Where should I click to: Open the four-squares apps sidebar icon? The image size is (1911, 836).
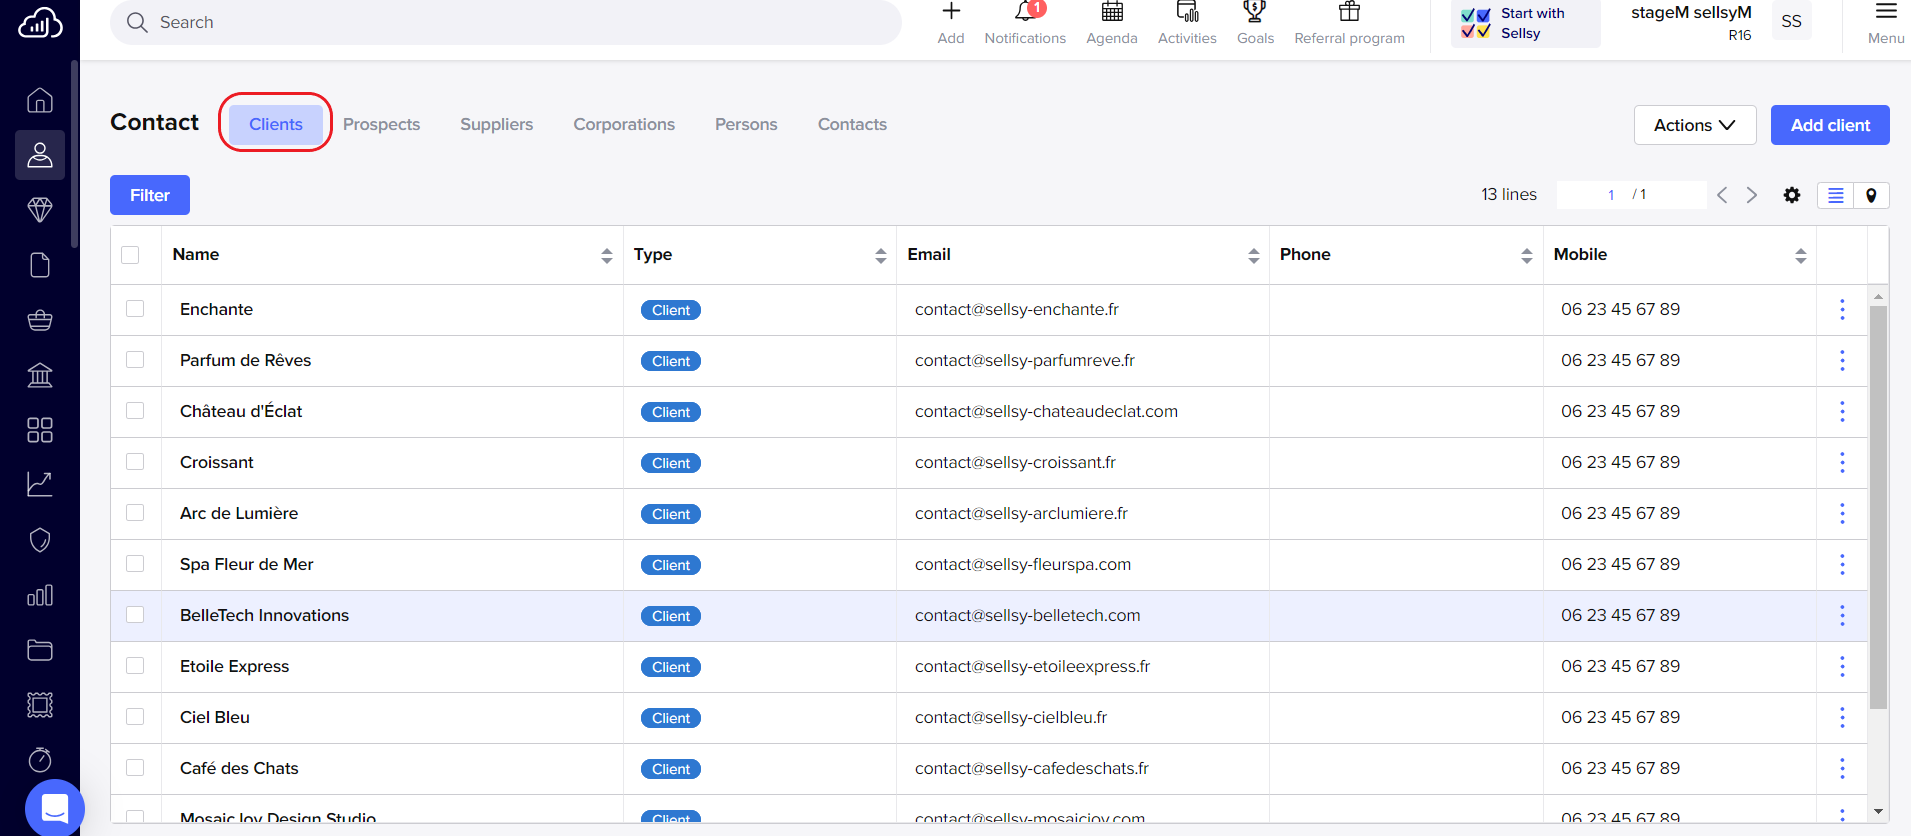(40, 430)
